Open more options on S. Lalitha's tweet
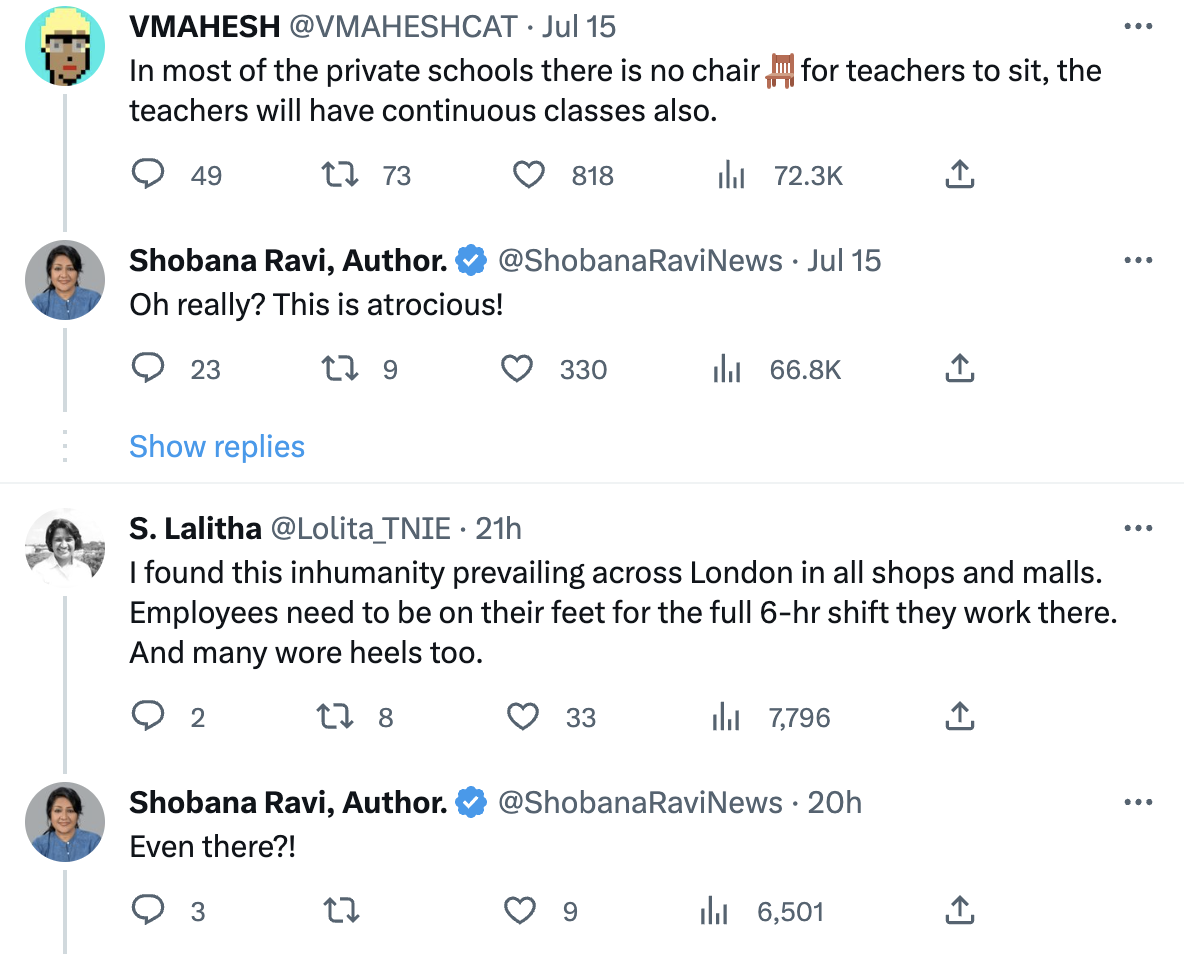 tap(1138, 527)
